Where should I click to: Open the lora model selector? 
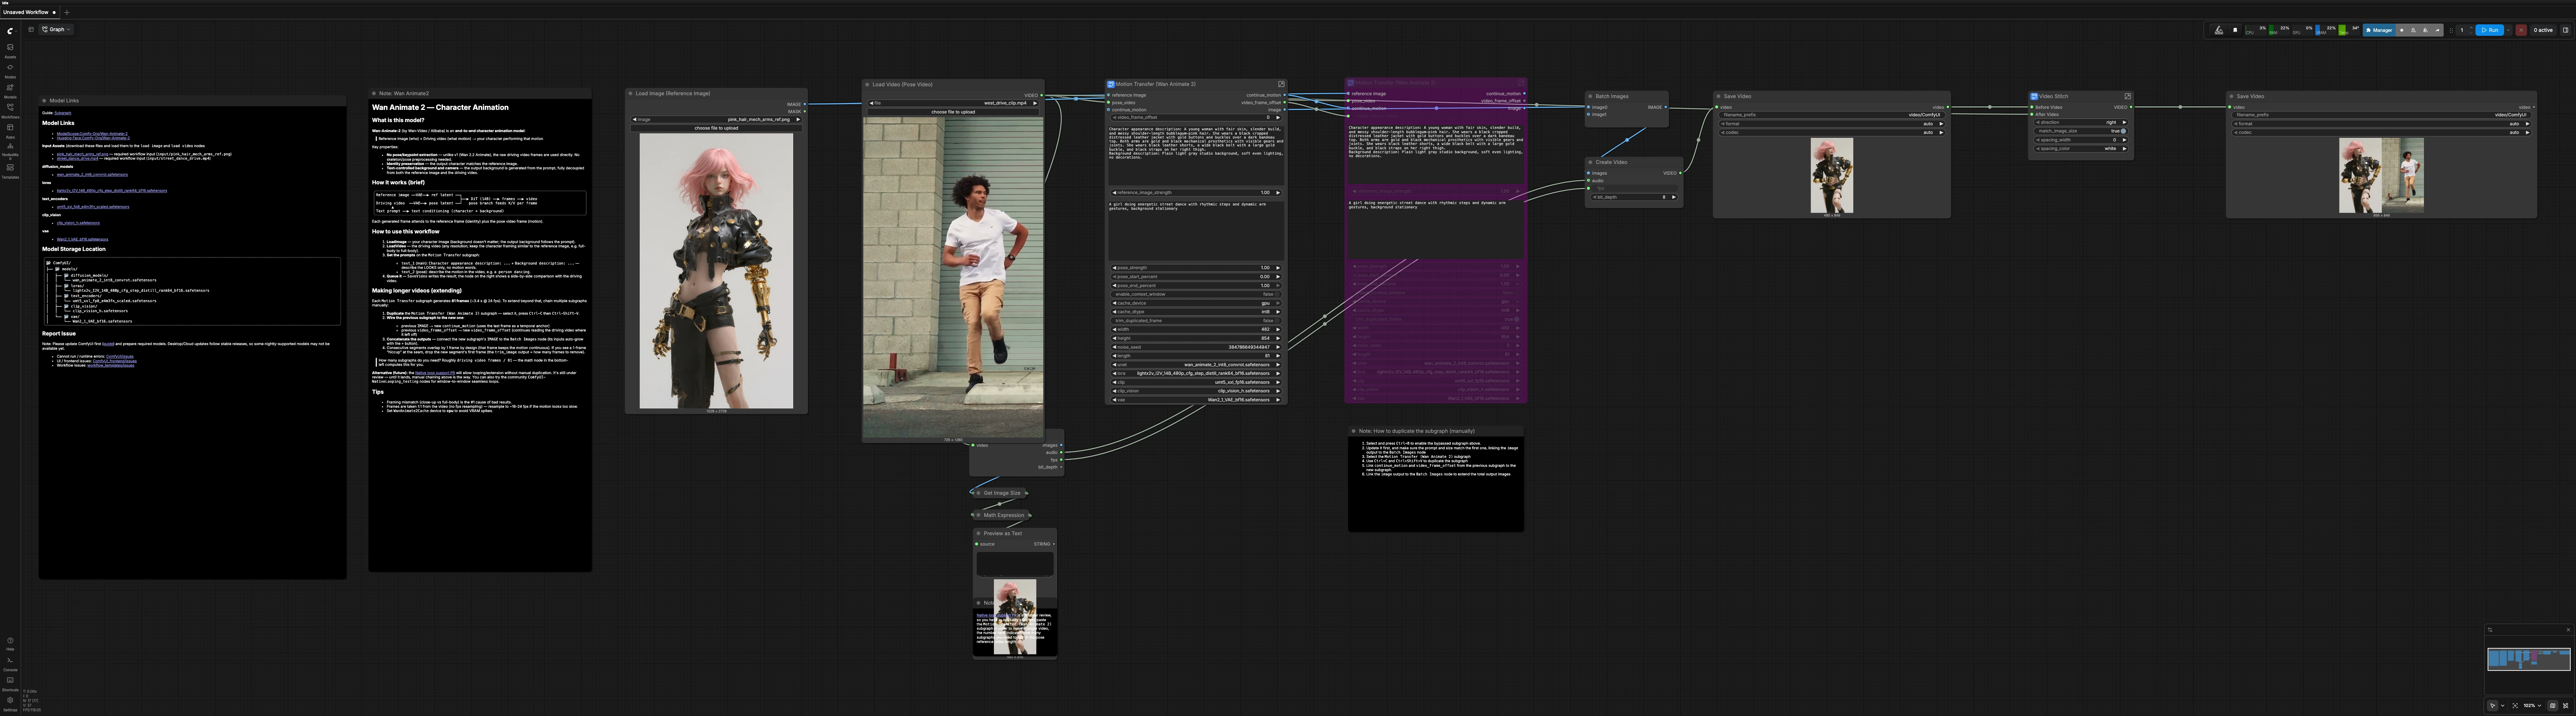[x=1196, y=373]
